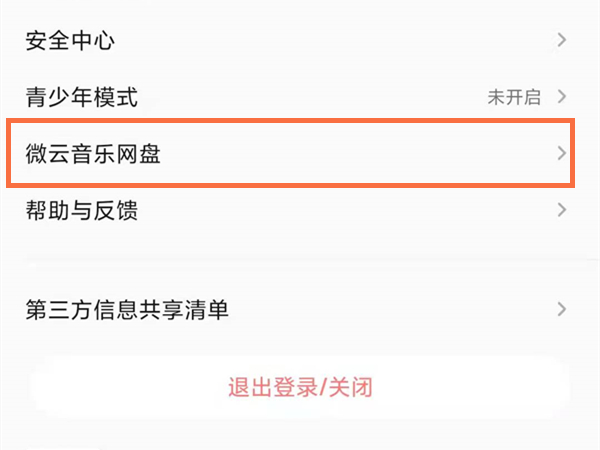Image resolution: width=600 pixels, height=450 pixels.
Task: Tap the 帮助与反馈 chevron icon
Action: pyautogui.click(x=562, y=210)
